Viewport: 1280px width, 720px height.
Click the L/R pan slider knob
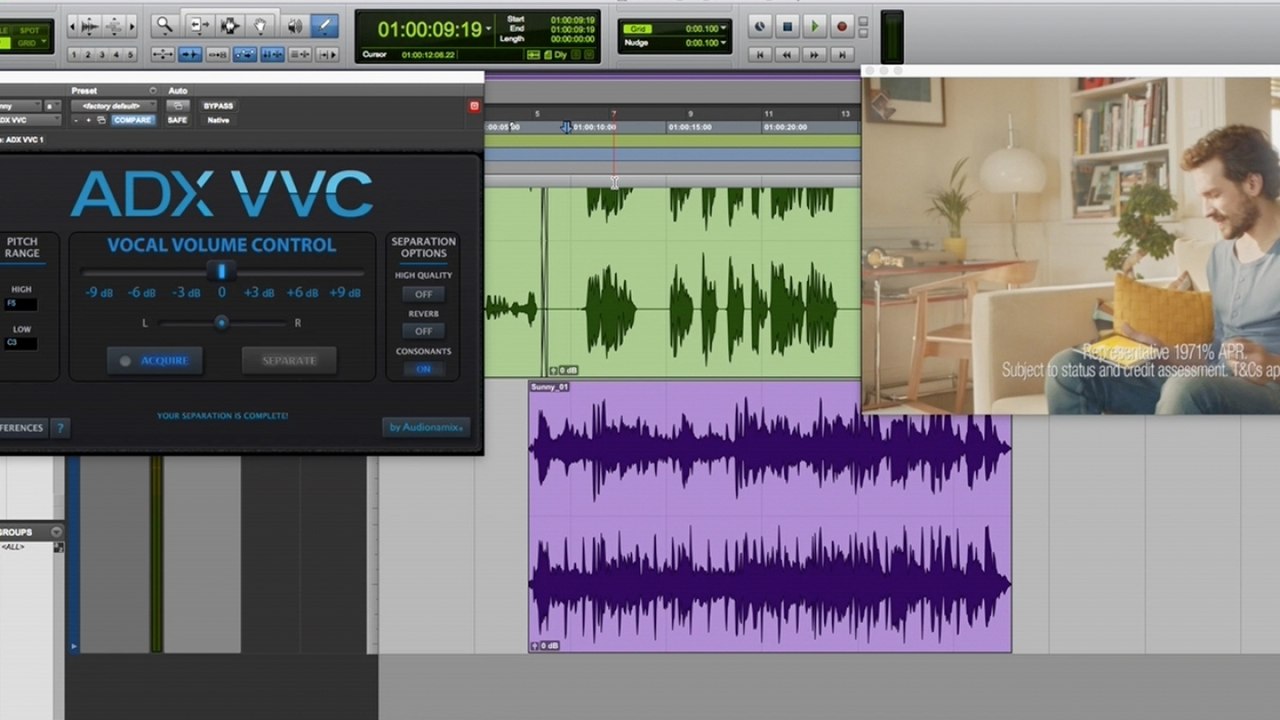[221, 323]
